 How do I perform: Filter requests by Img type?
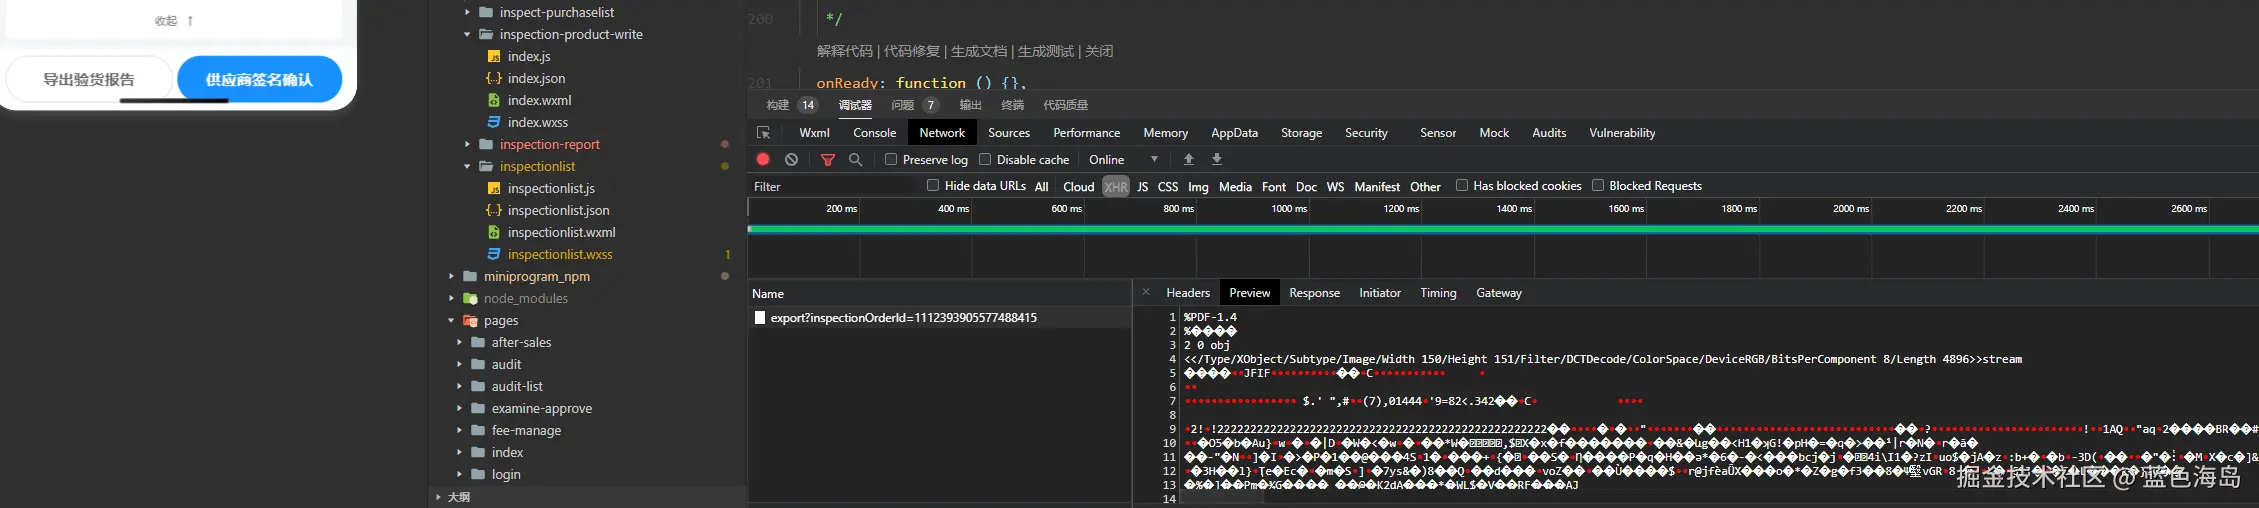pos(1198,187)
